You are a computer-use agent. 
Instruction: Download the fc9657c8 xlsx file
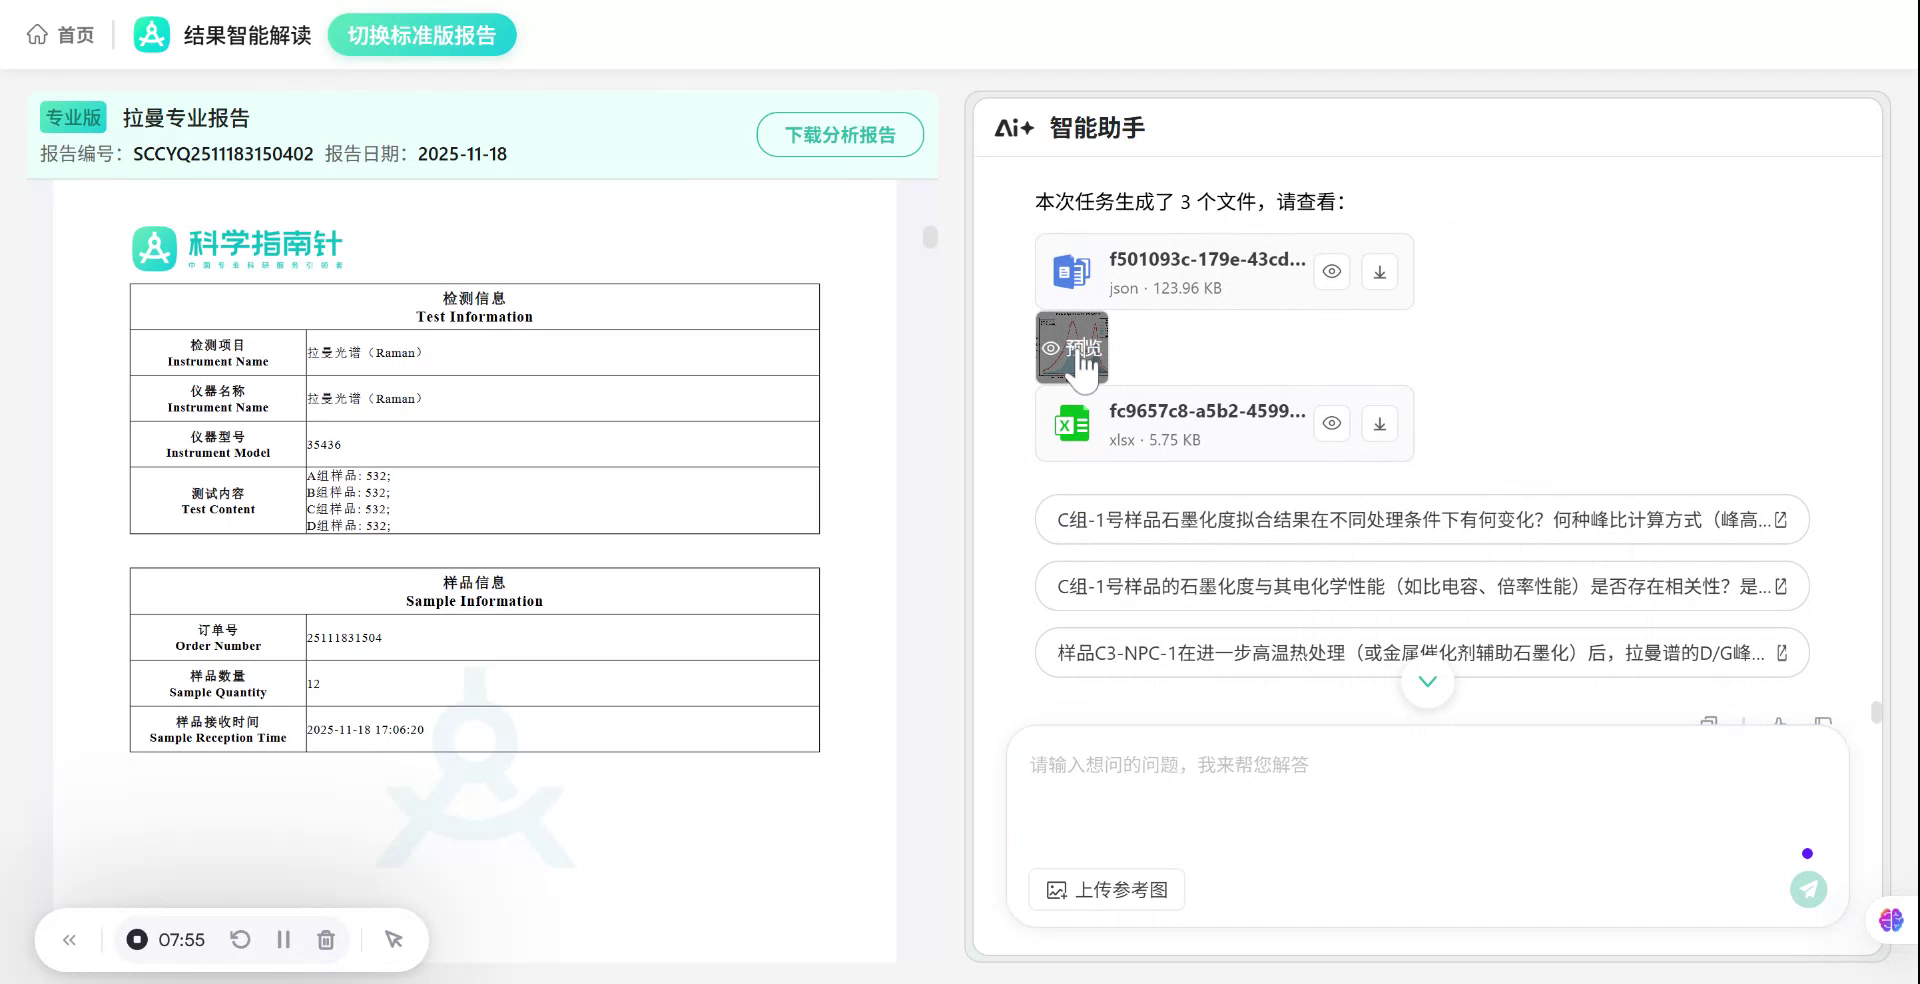tap(1380, 423)
